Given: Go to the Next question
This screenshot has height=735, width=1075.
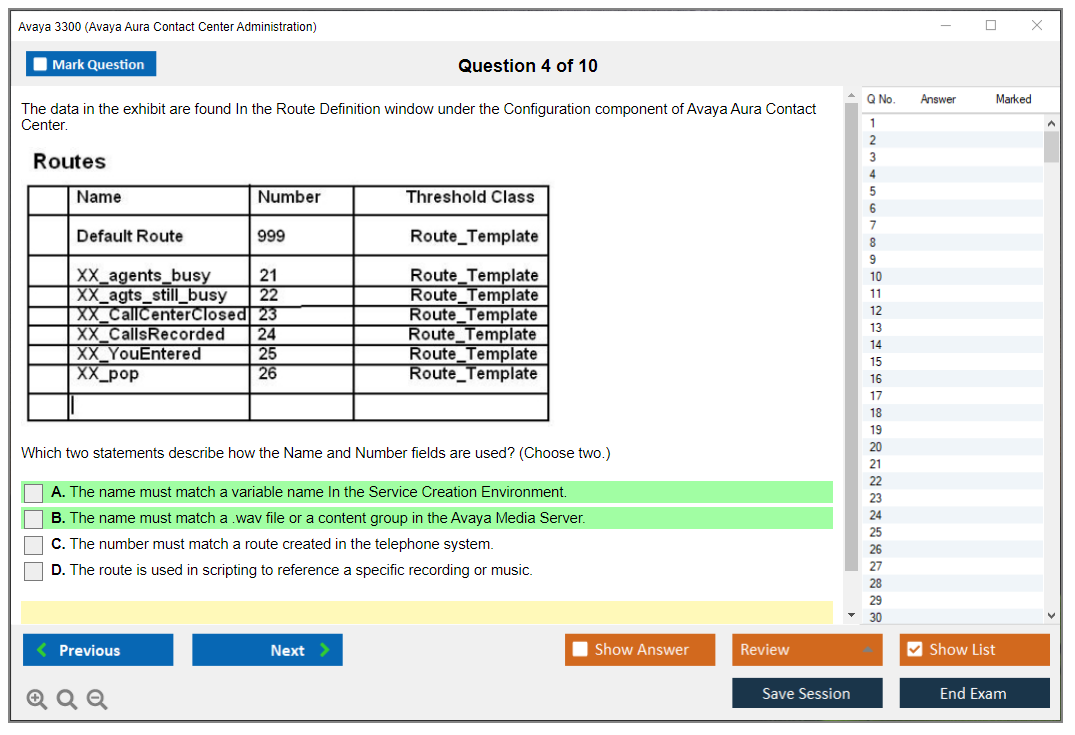Looking at the screenshot, I should pos(267,650).
